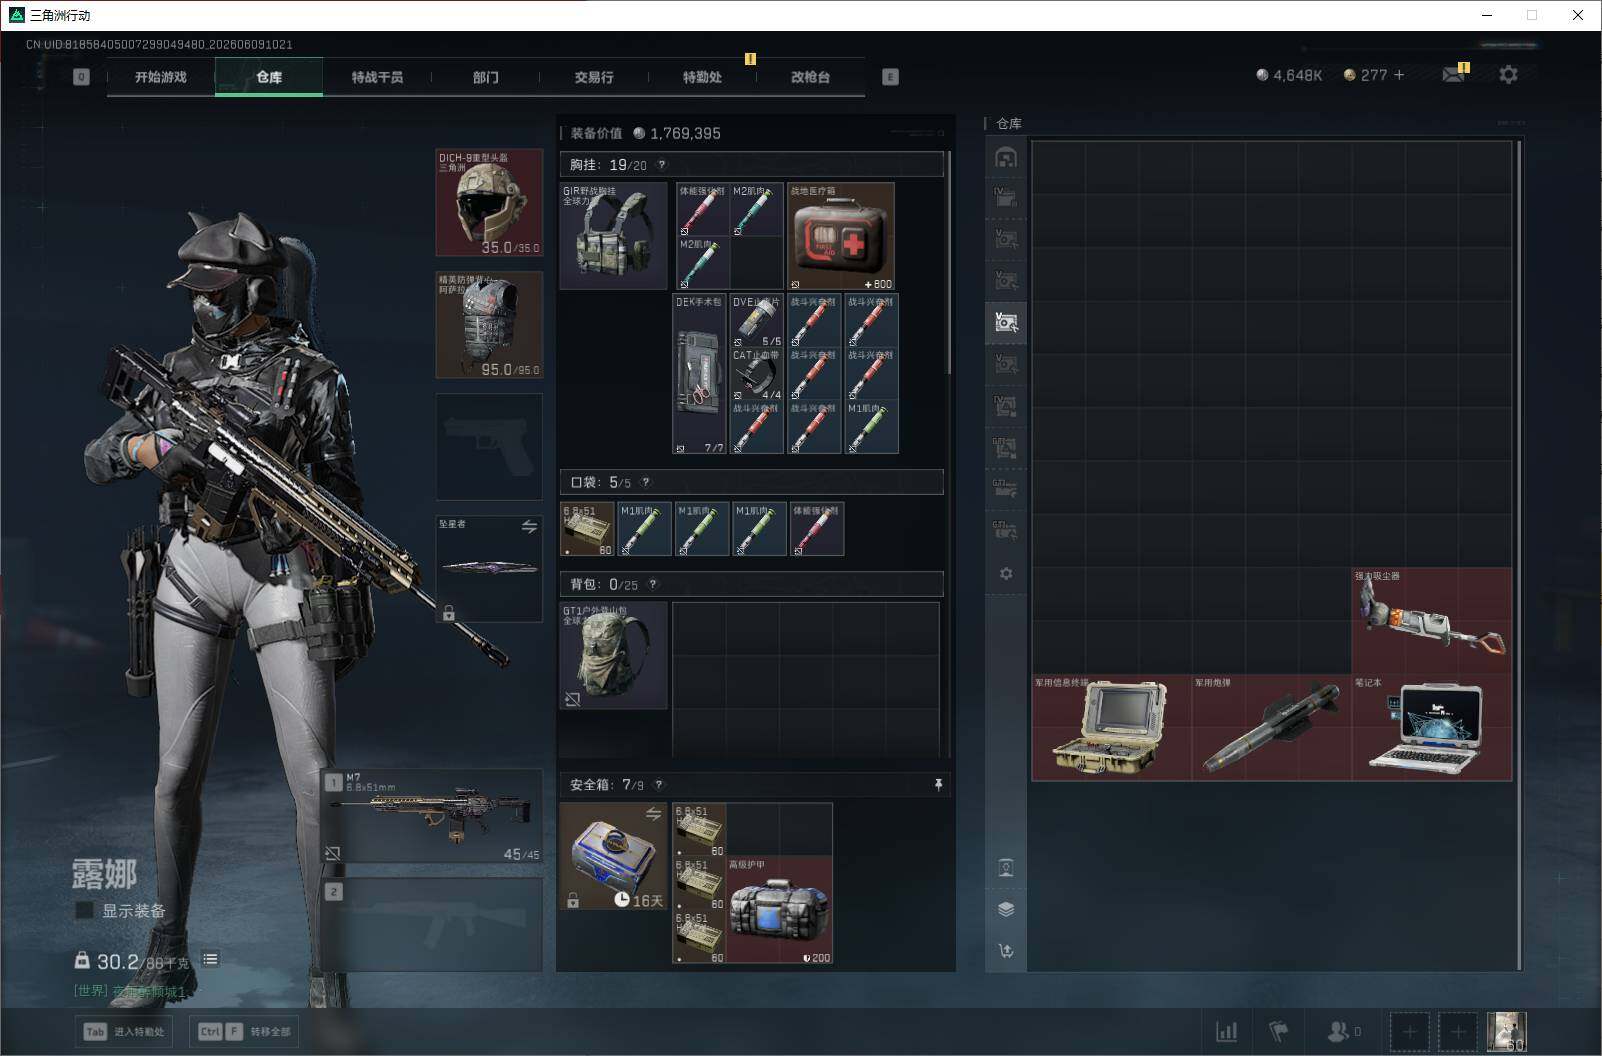
Task: Open the mail inbox icon
Action: (1453, 74)
